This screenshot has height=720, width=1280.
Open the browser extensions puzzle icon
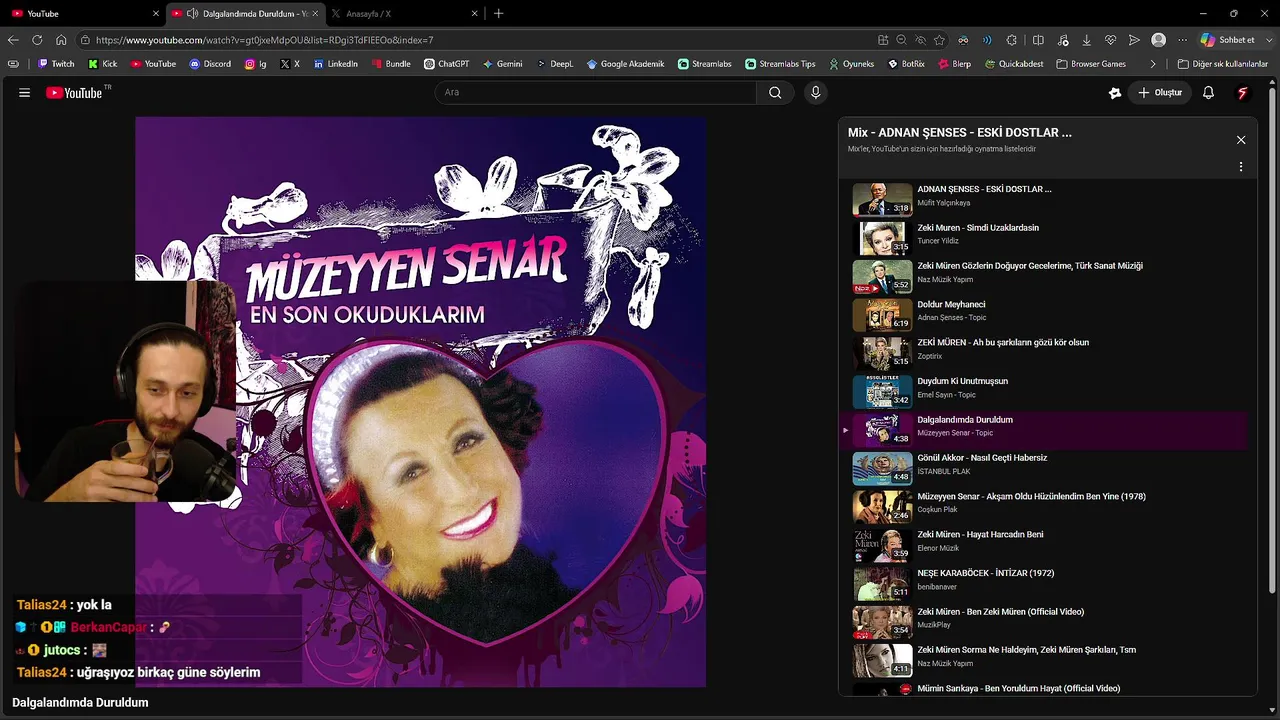point(1012,40)
